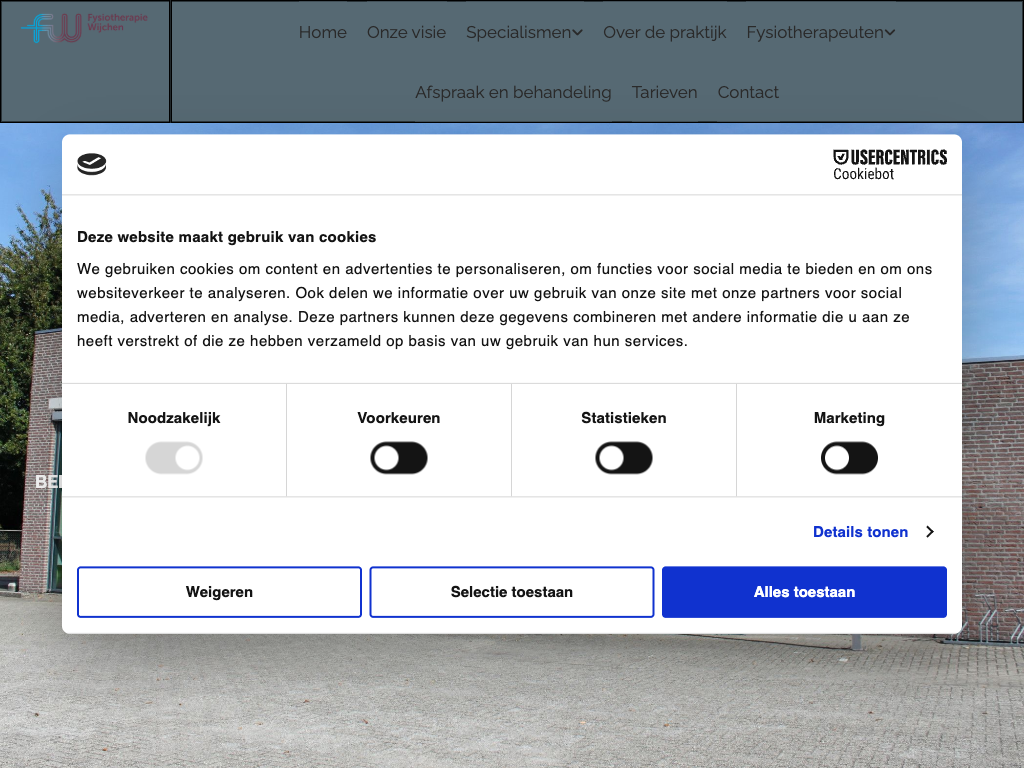This screenshot has height=768, width=1024.
Task: Turn on the Marketing cookie toggle
Action: click(x=849, y=459)
